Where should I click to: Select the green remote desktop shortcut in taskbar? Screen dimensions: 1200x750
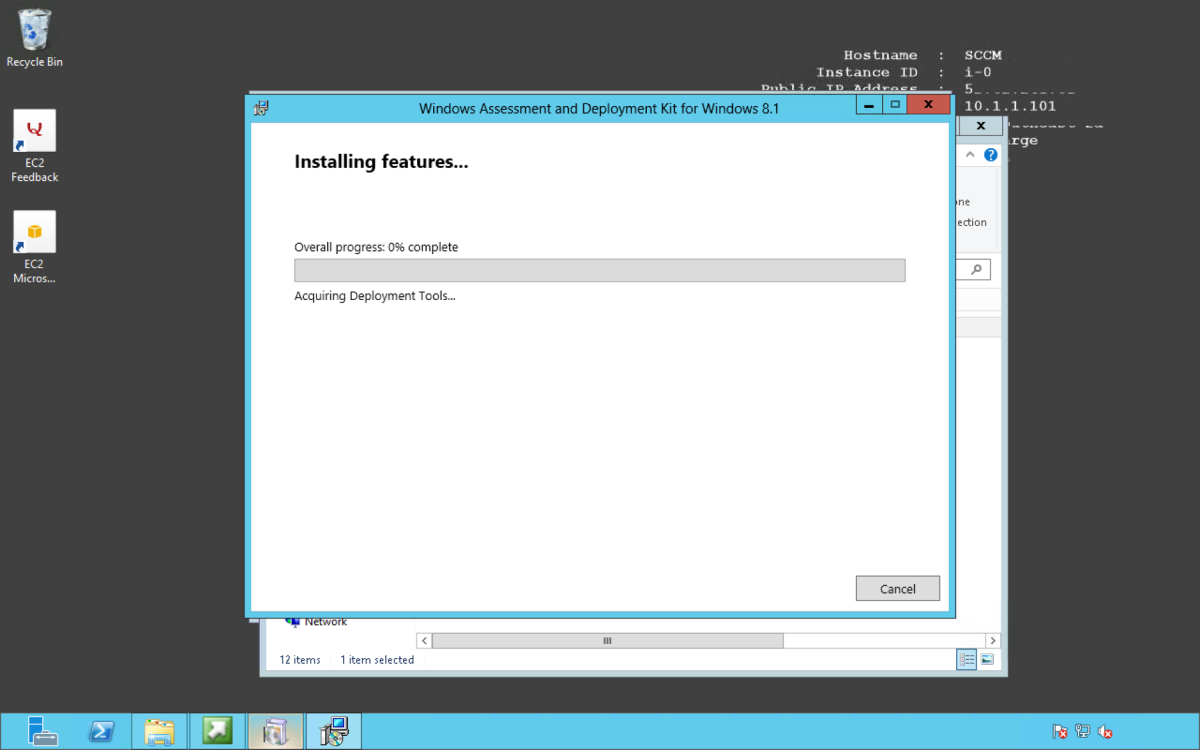coord(217,731)
